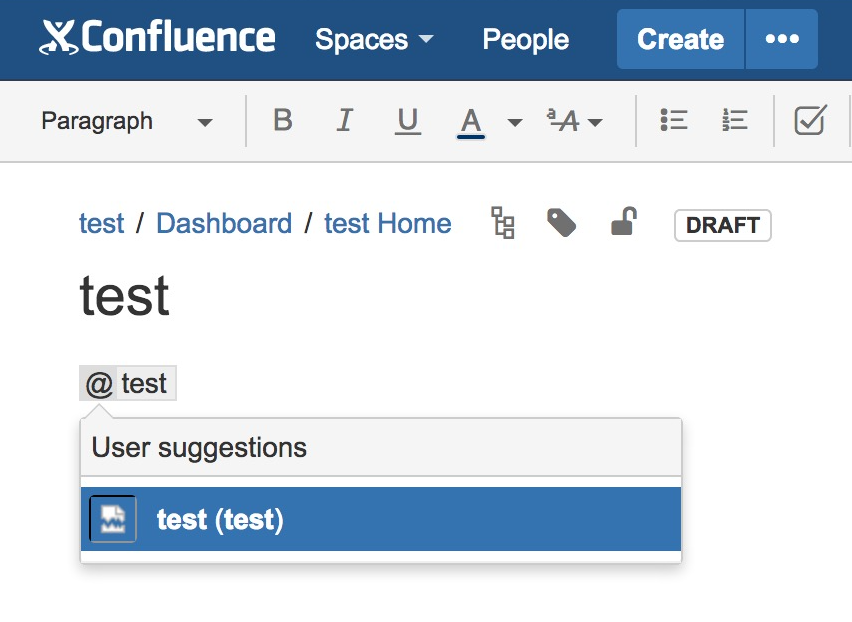
Task: Click the Create button
Action: (x=680, y=40)
